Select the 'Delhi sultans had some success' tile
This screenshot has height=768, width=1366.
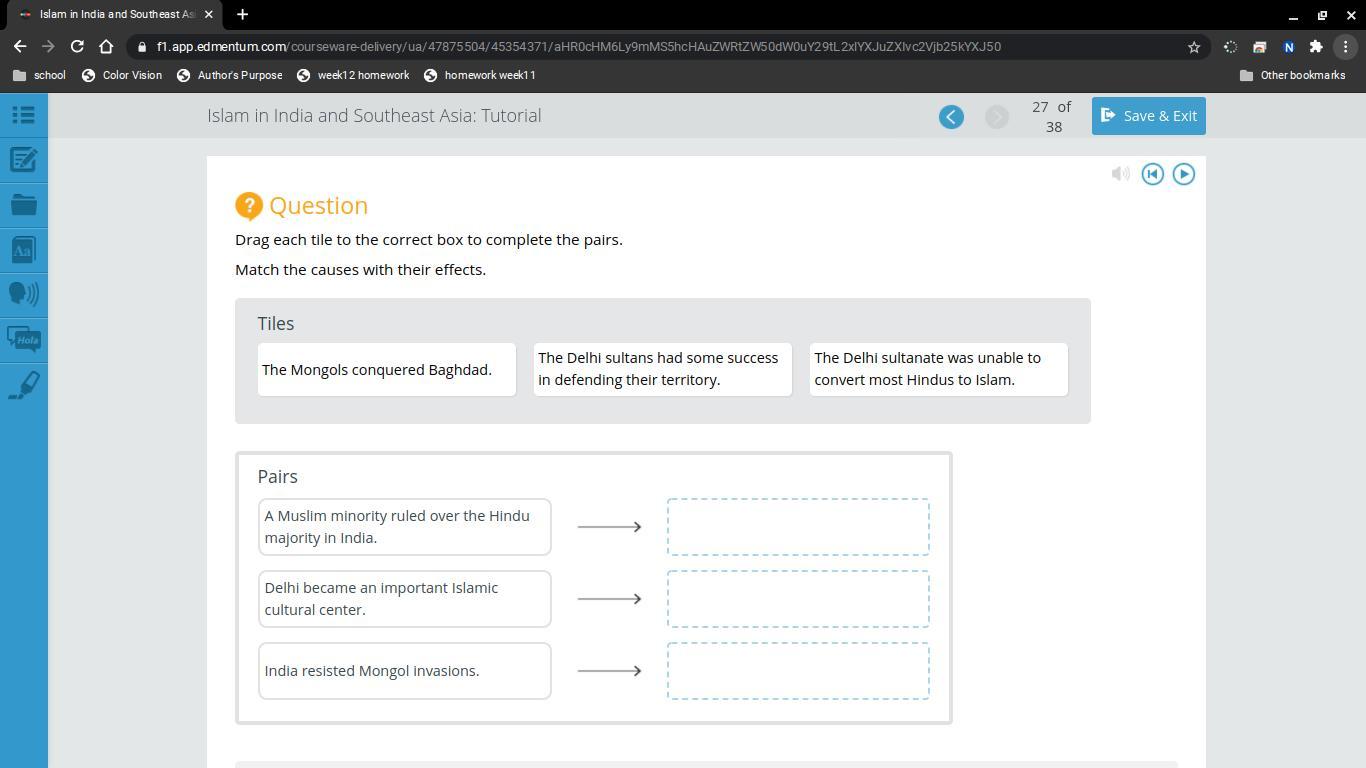(x=663, y=370)
